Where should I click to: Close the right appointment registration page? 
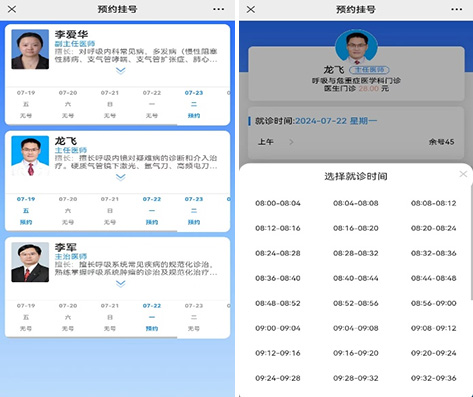(251, 9)
